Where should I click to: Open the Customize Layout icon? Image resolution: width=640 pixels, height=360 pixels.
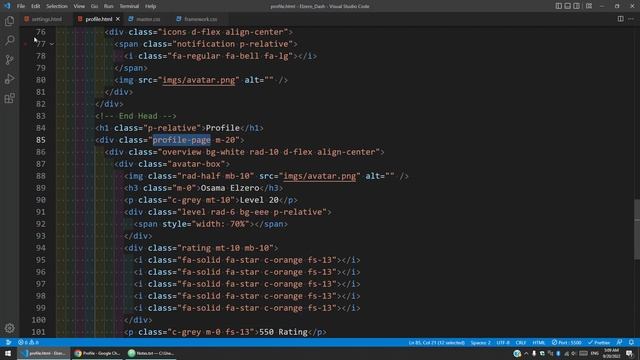pos(589,6)
